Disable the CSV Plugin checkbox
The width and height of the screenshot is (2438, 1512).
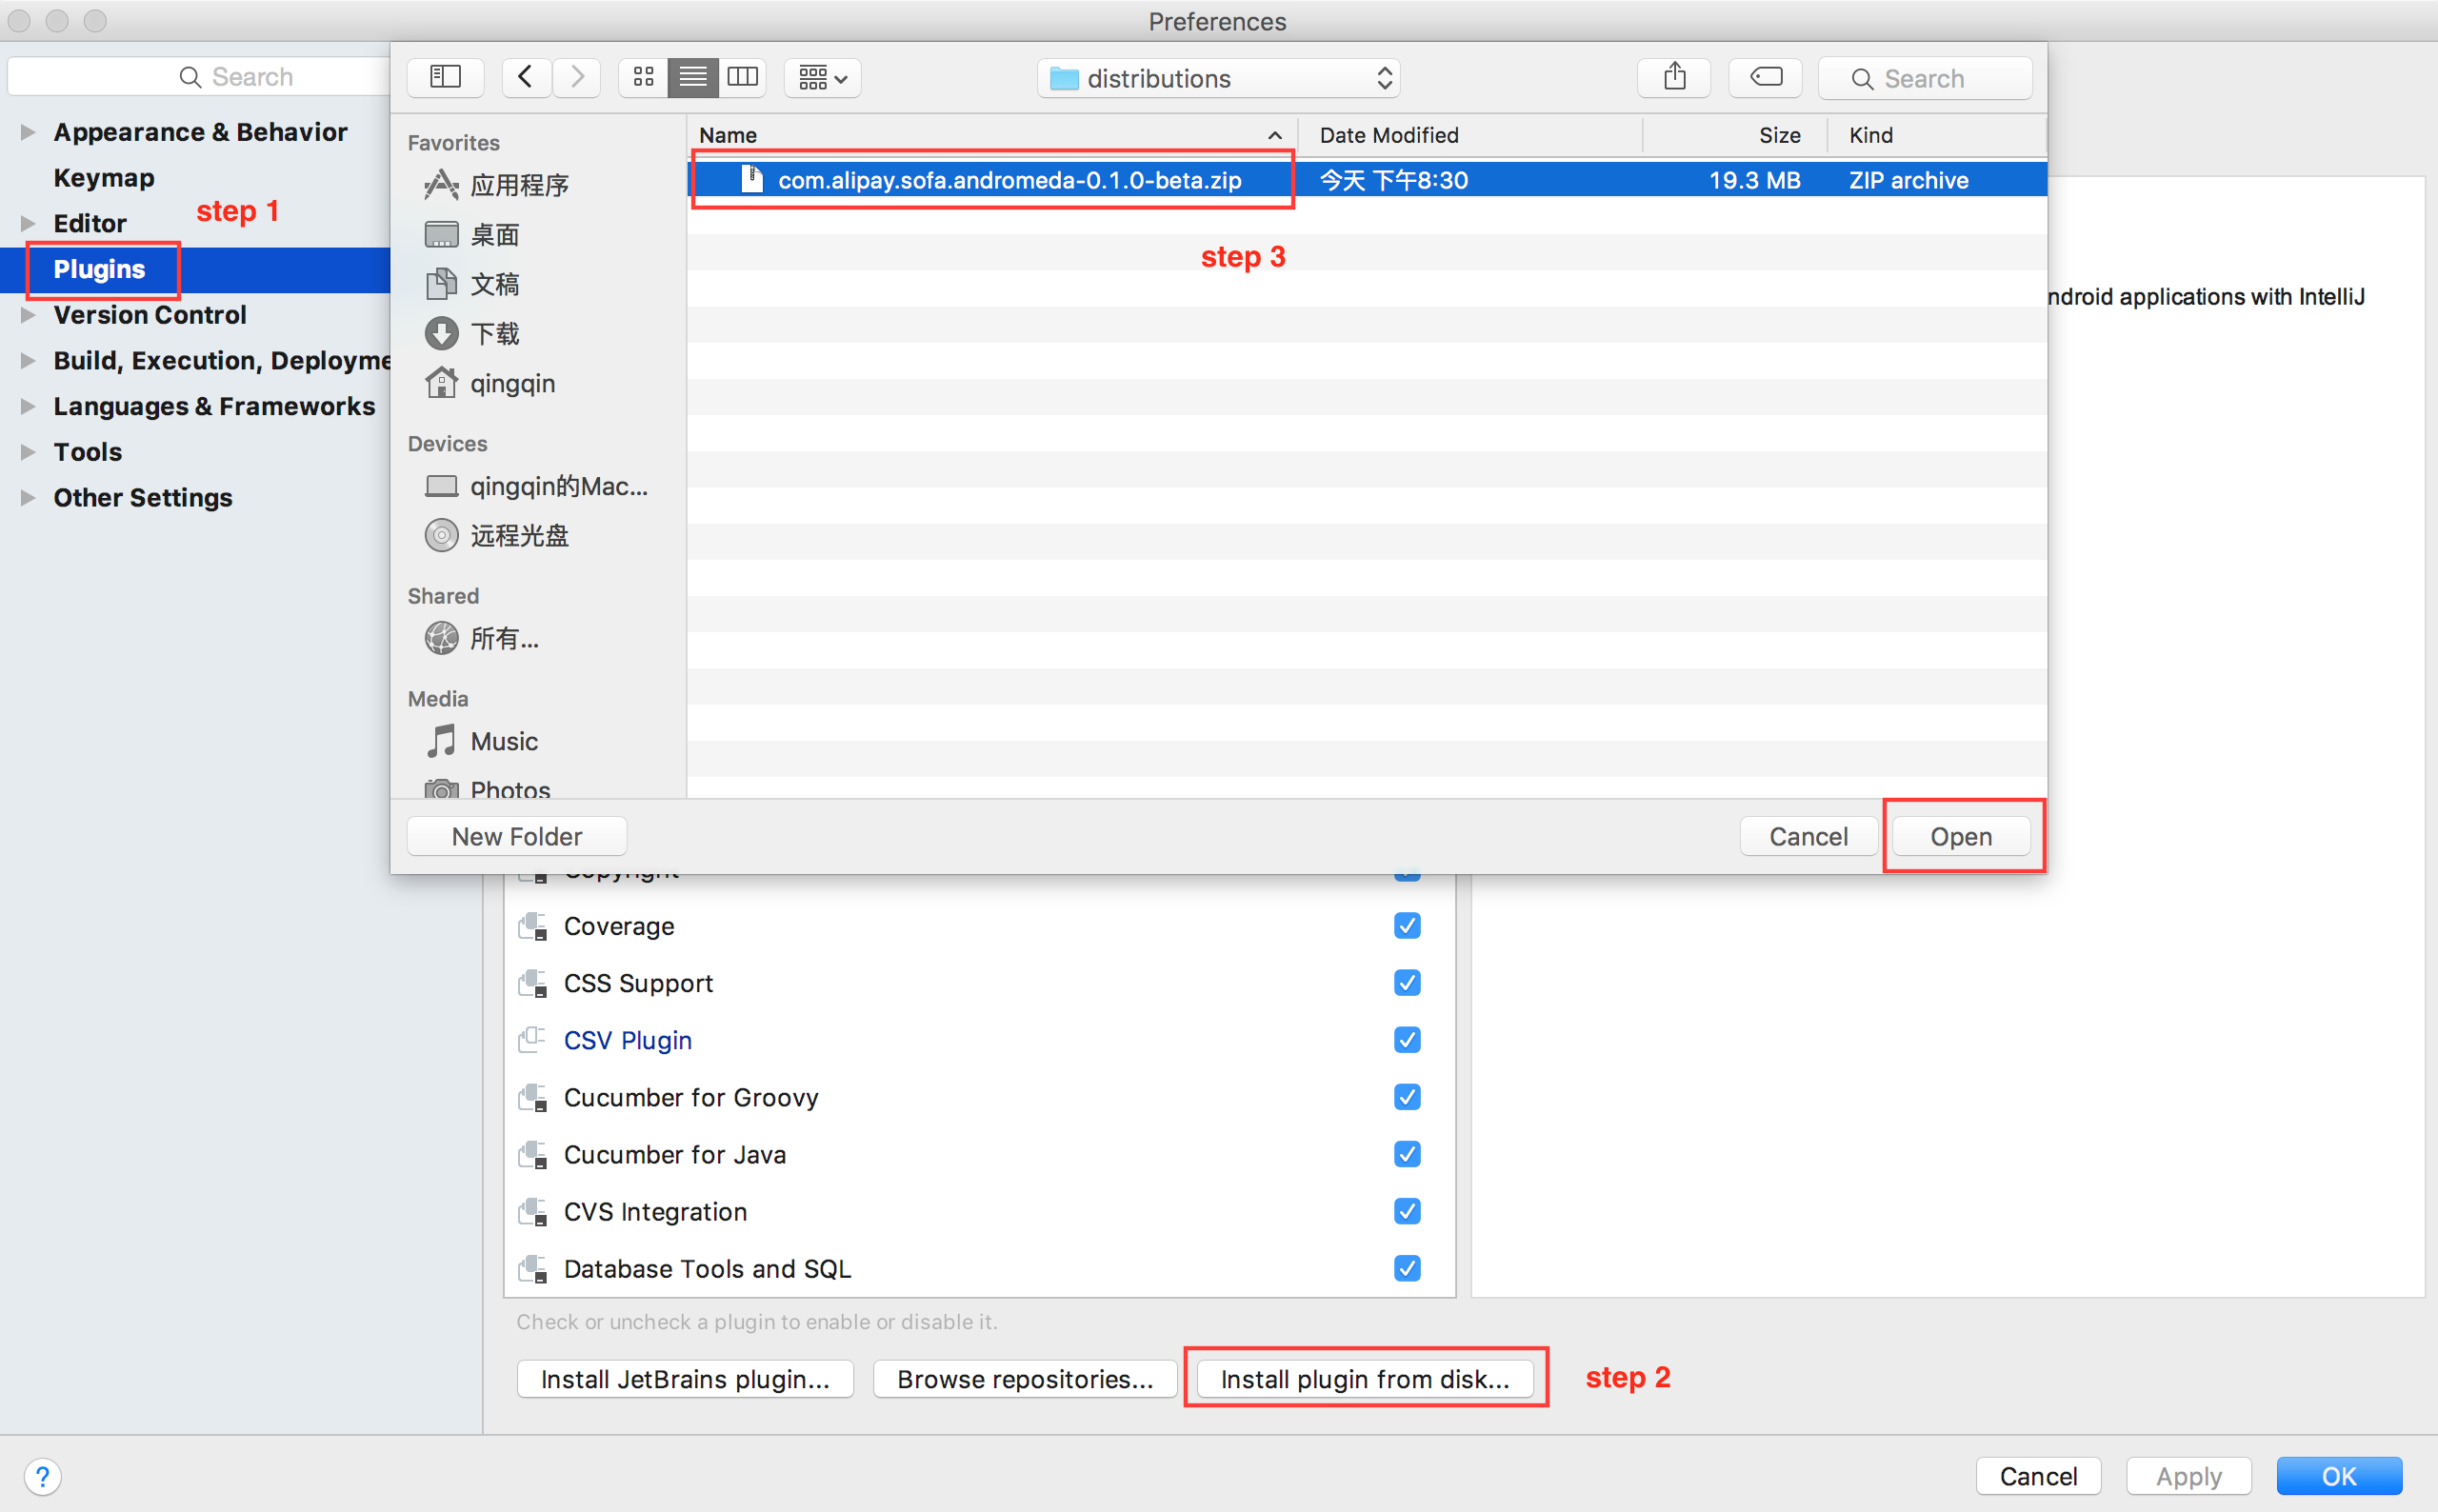pos(1406,1040)
